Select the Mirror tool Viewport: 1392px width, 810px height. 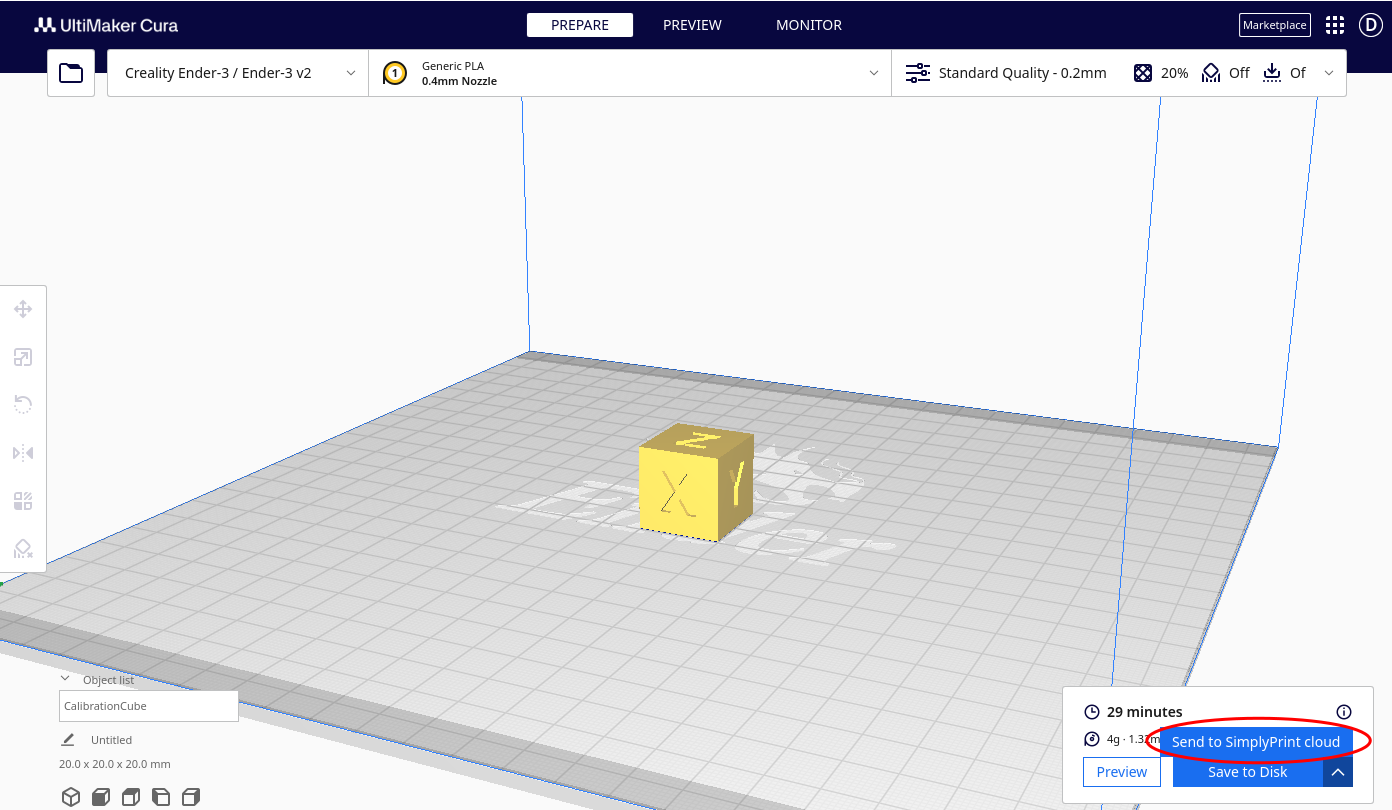[23, 453]
